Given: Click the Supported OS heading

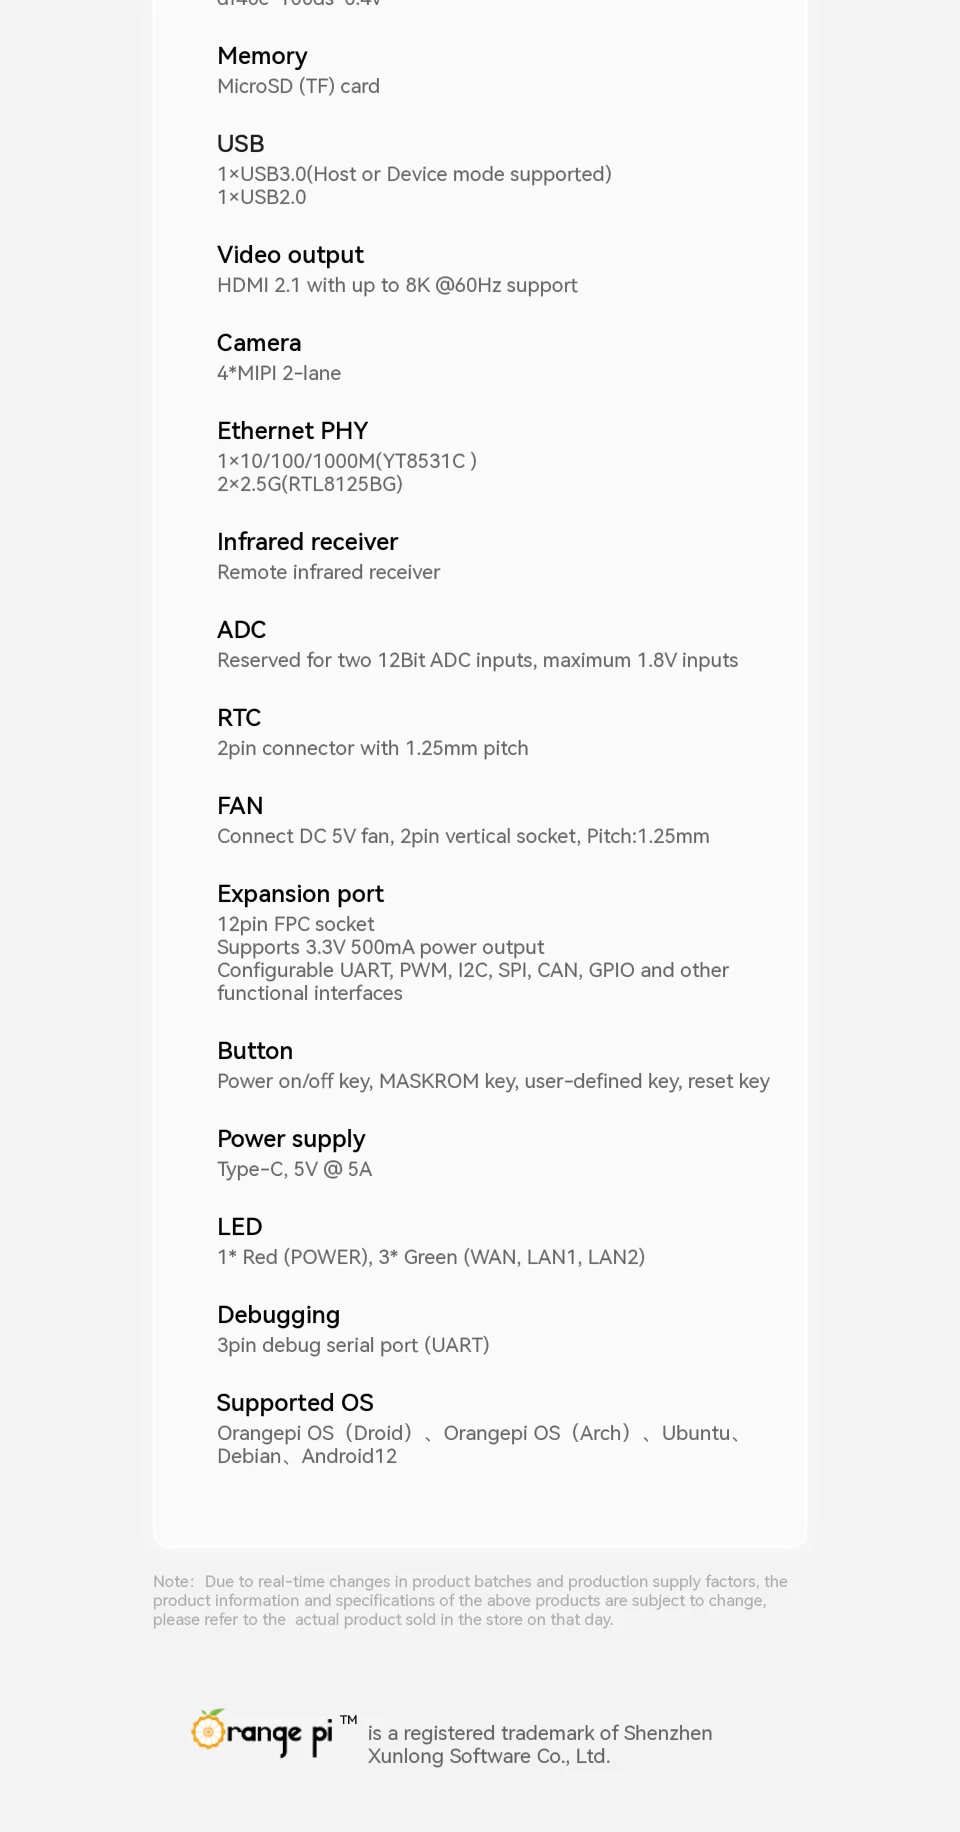Looking at the screenshot, I should 295,1403.
